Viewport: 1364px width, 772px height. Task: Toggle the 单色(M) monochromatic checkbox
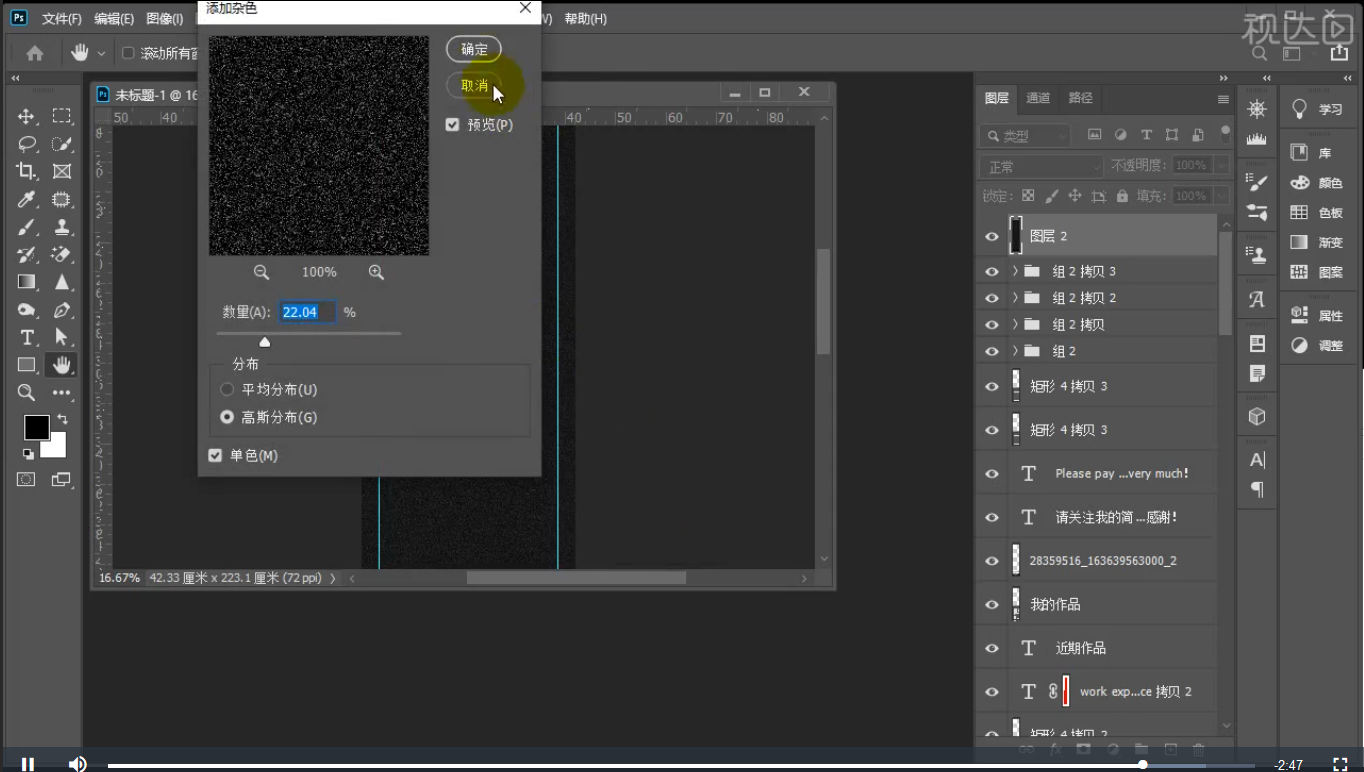(x=215, y=455)
